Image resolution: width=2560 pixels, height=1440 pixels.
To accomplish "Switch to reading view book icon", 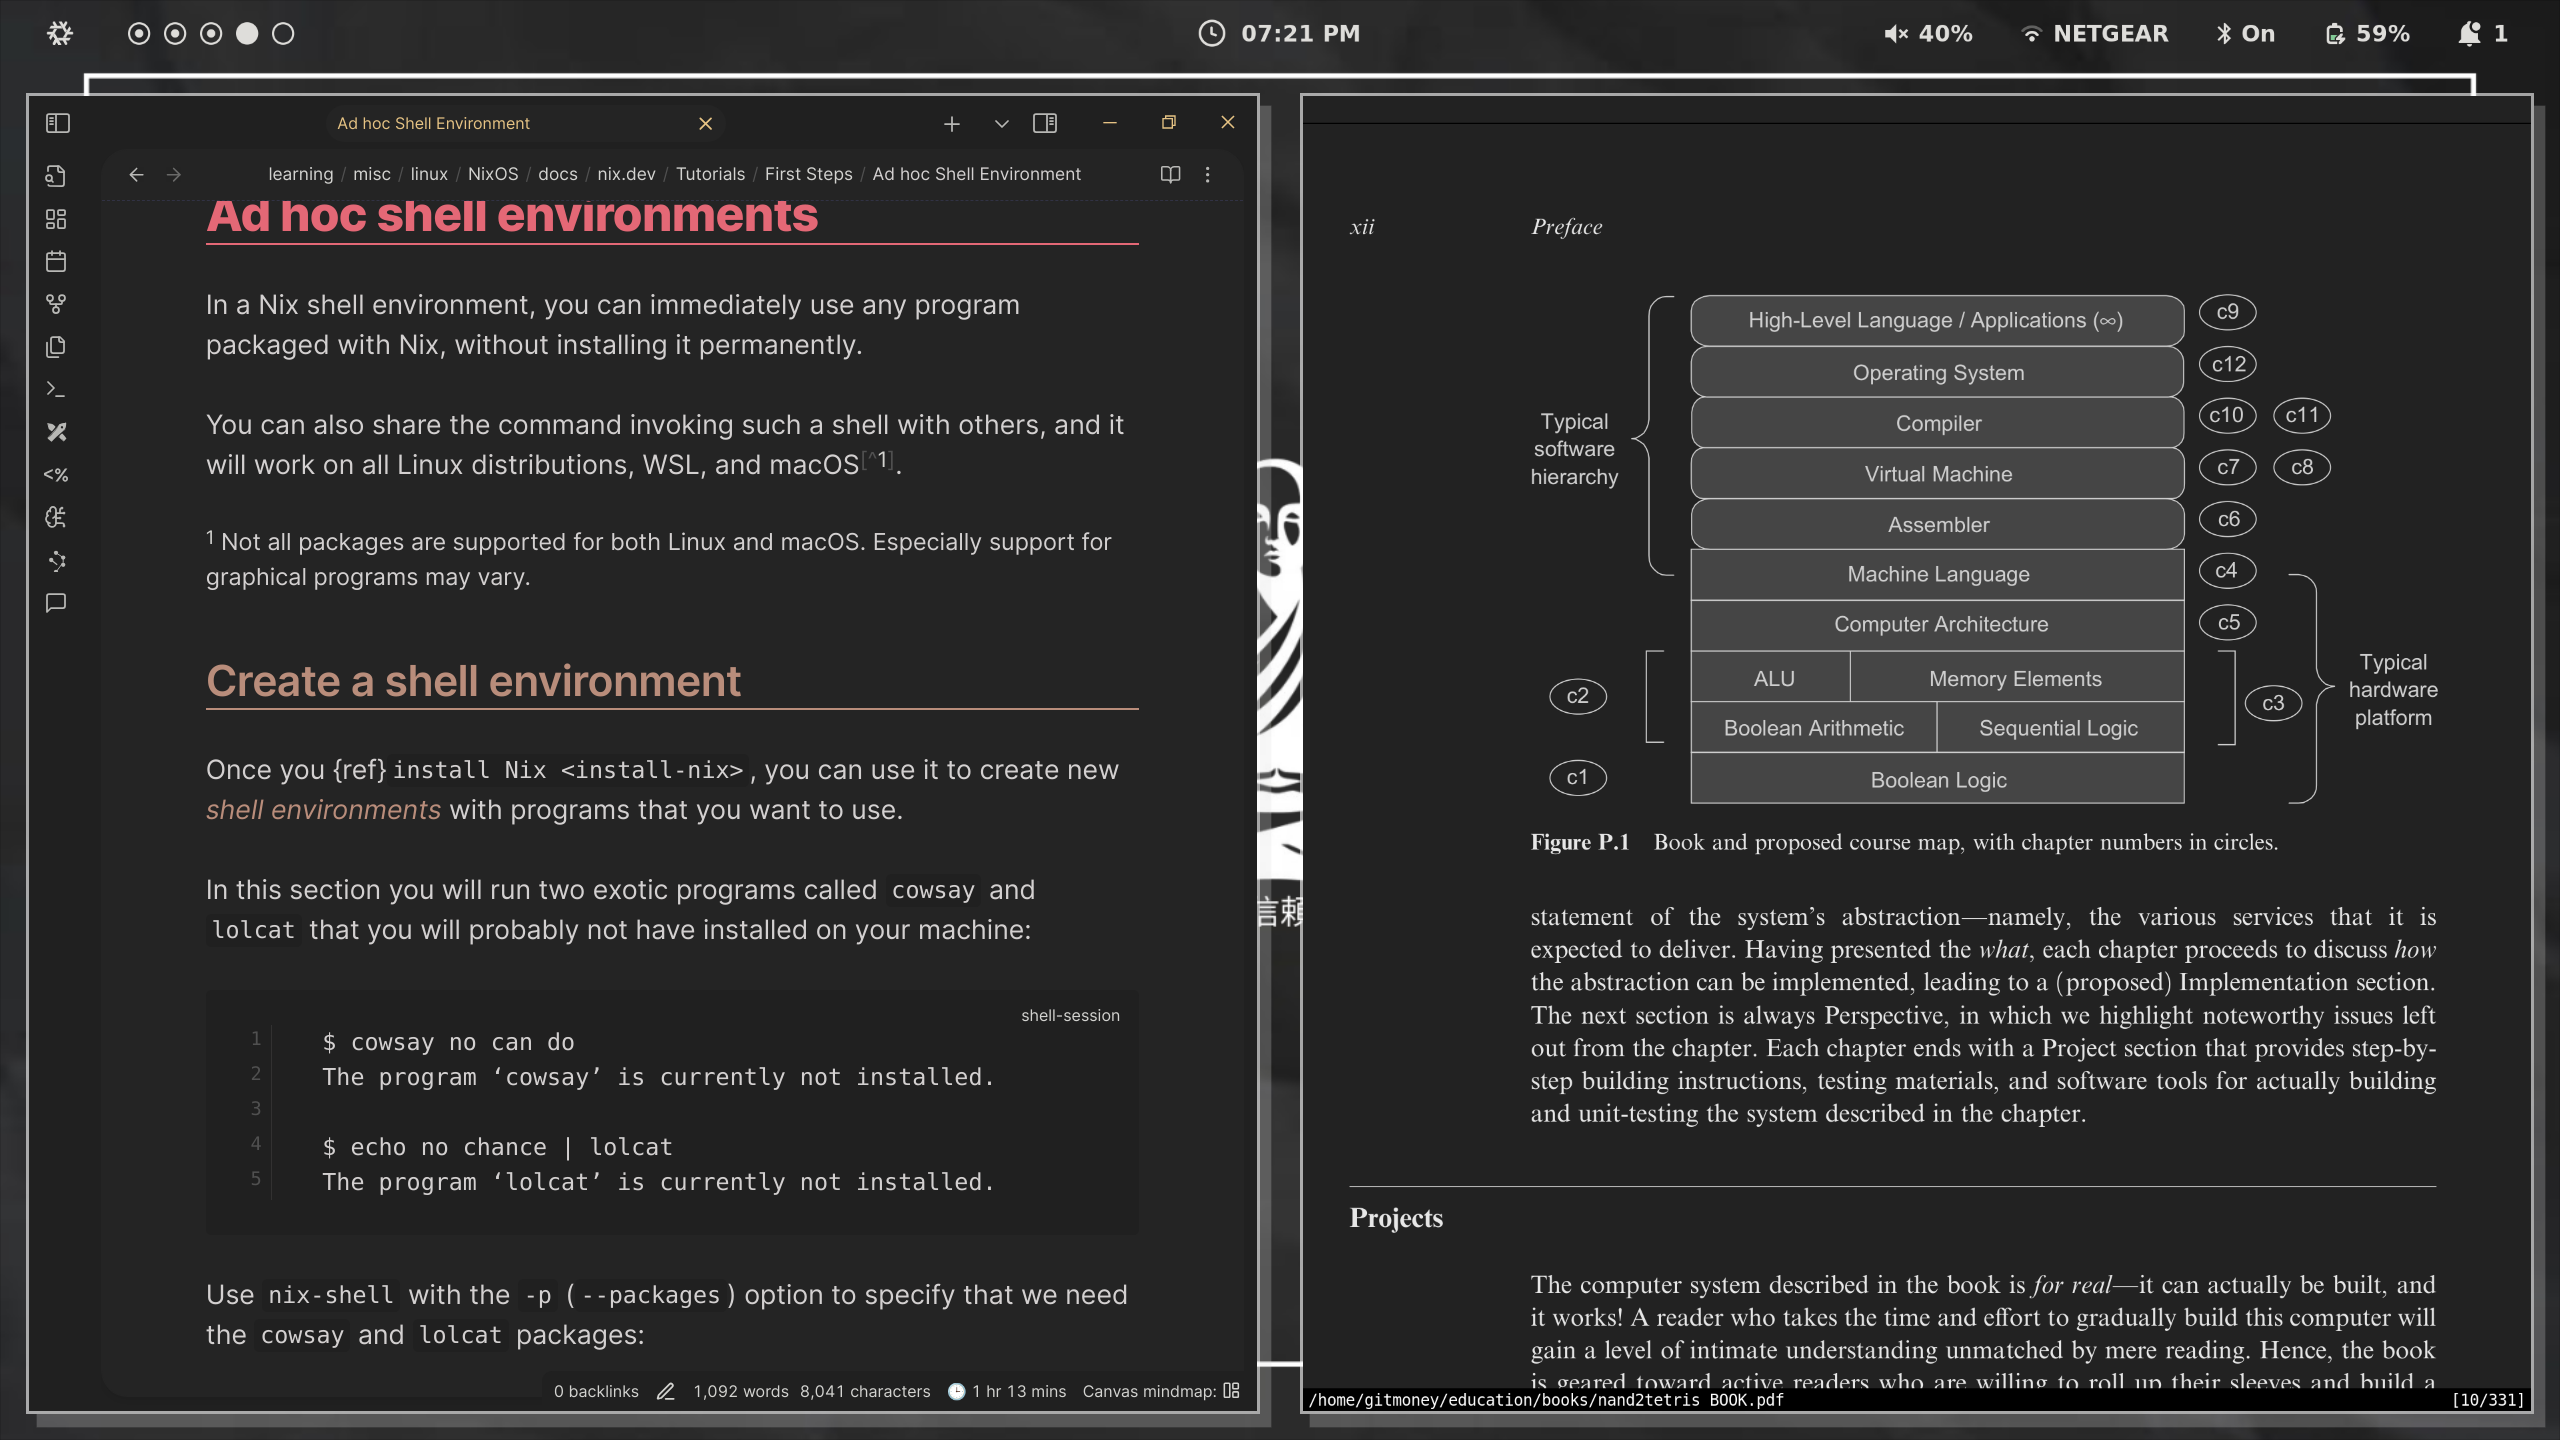I will pyautogui.click(x=1170, y=174).
